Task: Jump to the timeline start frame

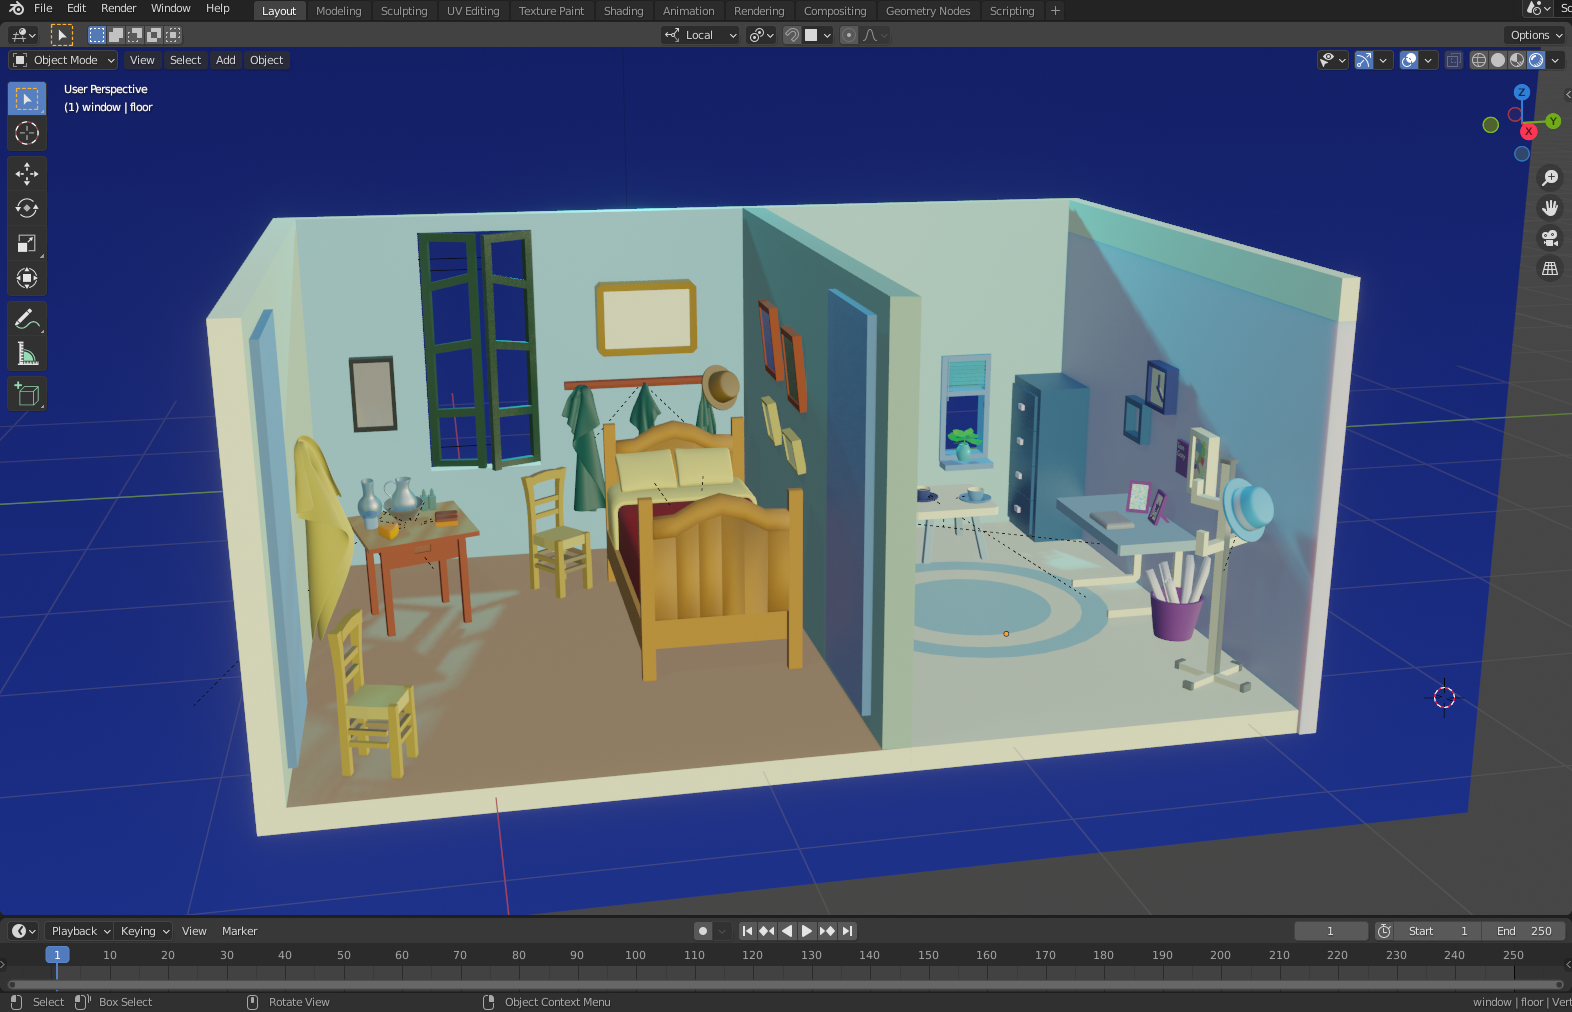Action: 747,931
